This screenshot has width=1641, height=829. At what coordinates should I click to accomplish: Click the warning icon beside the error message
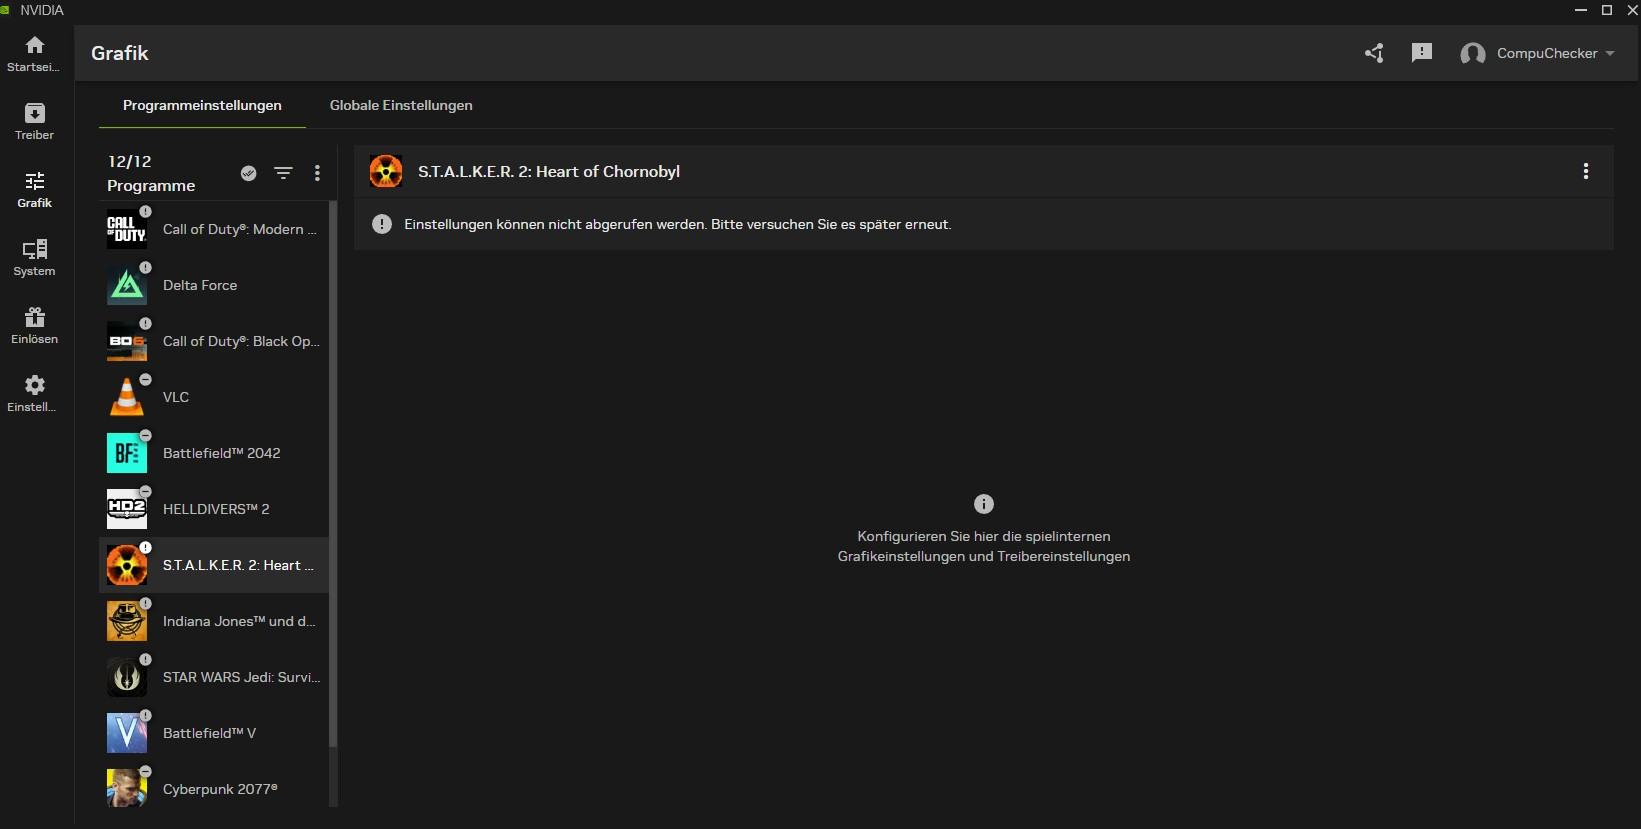(x=382, y=224)
